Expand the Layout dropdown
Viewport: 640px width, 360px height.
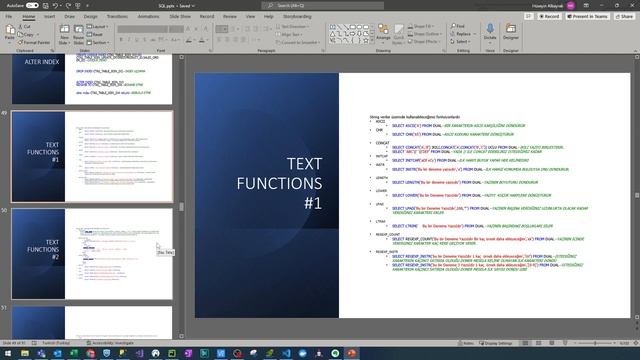pos(98,27)
